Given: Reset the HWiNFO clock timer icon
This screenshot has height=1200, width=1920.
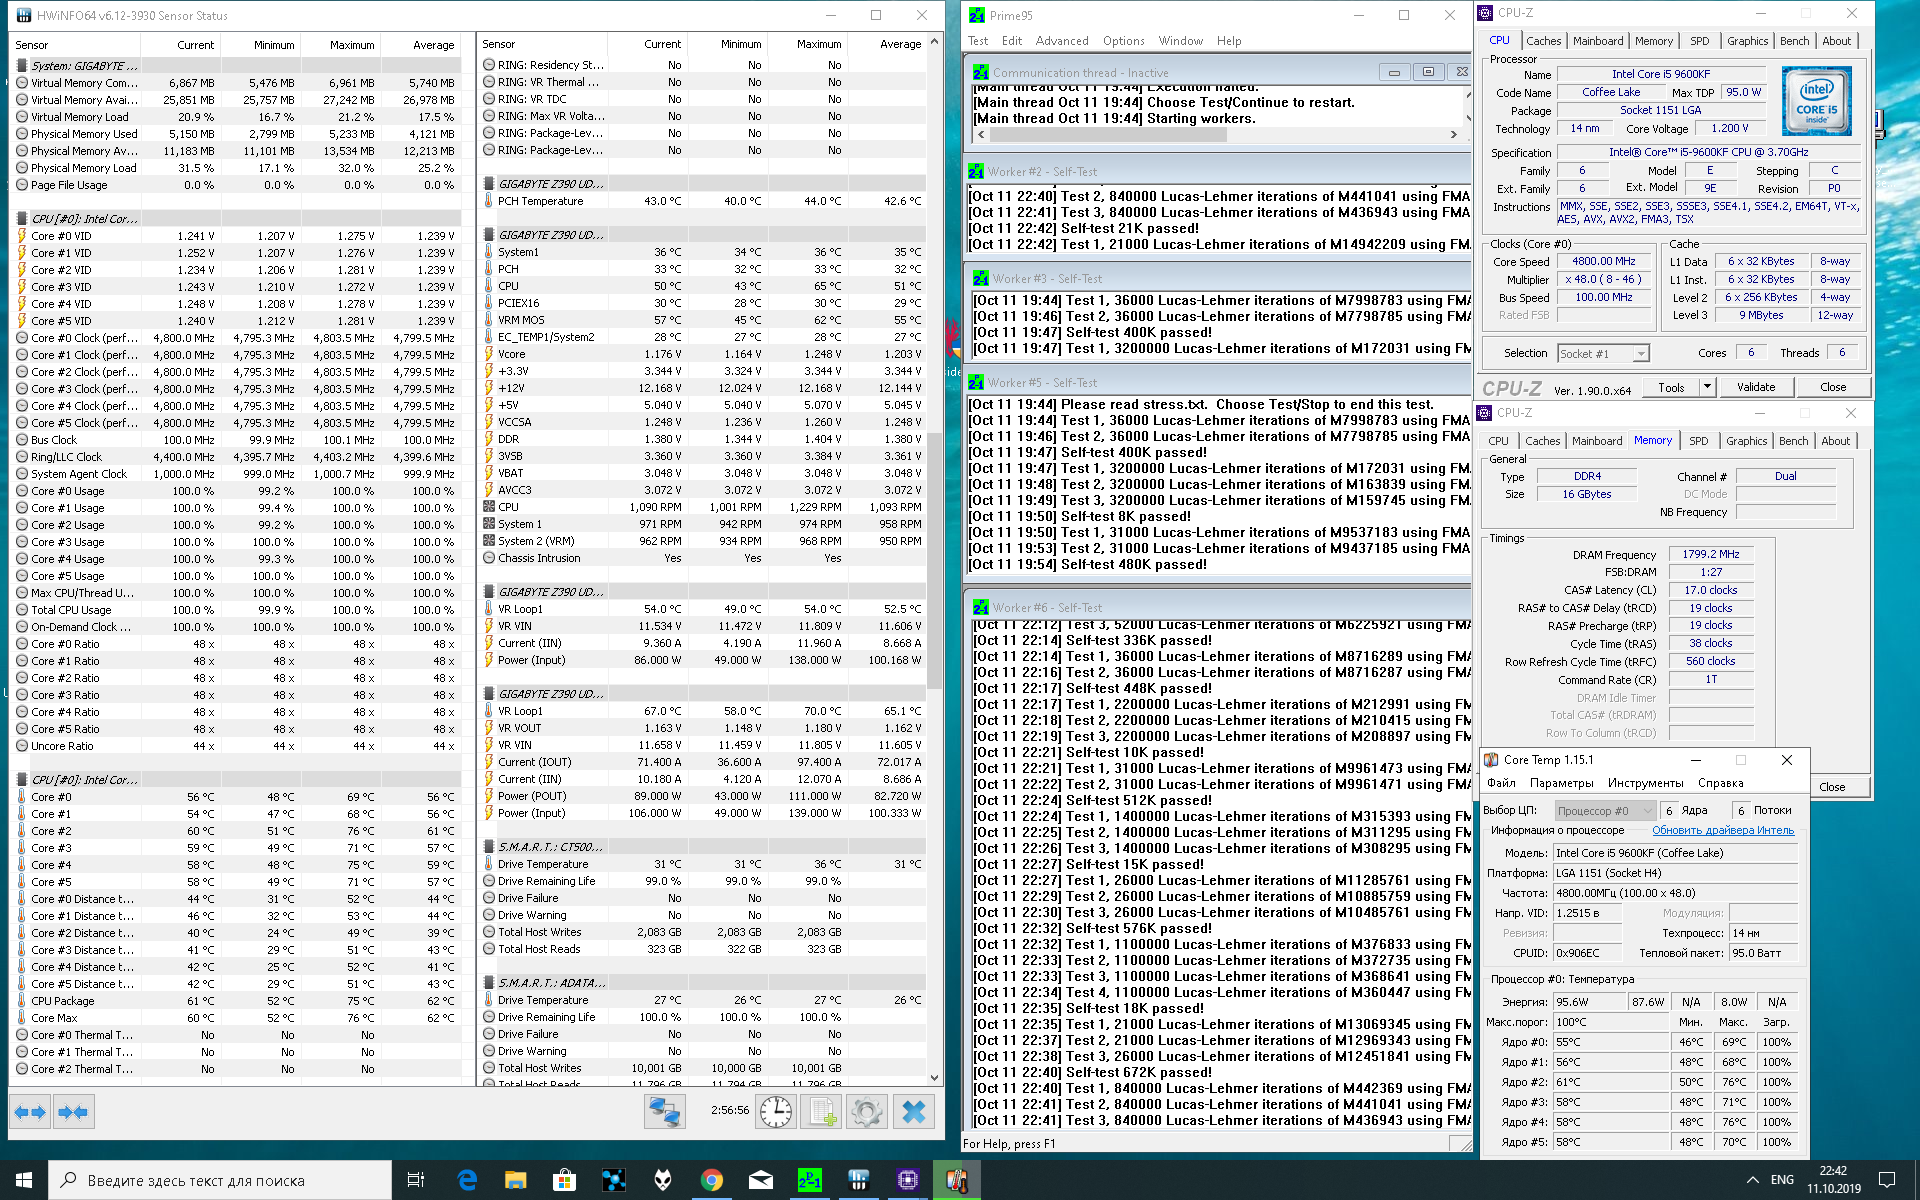Looking at the screenshot, I should pyautogui.click(x=776, y=1111).
